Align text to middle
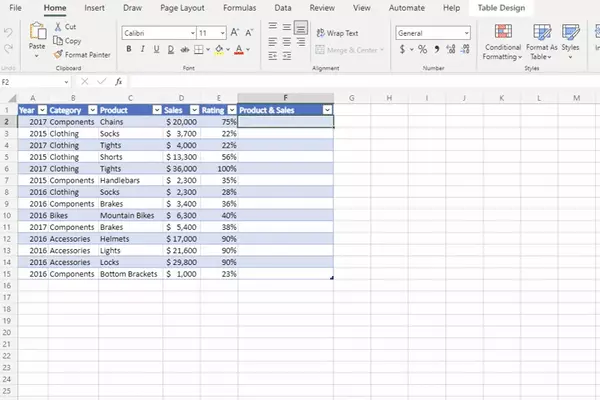This screenshot has width=600, height=400. click(287, 26)
